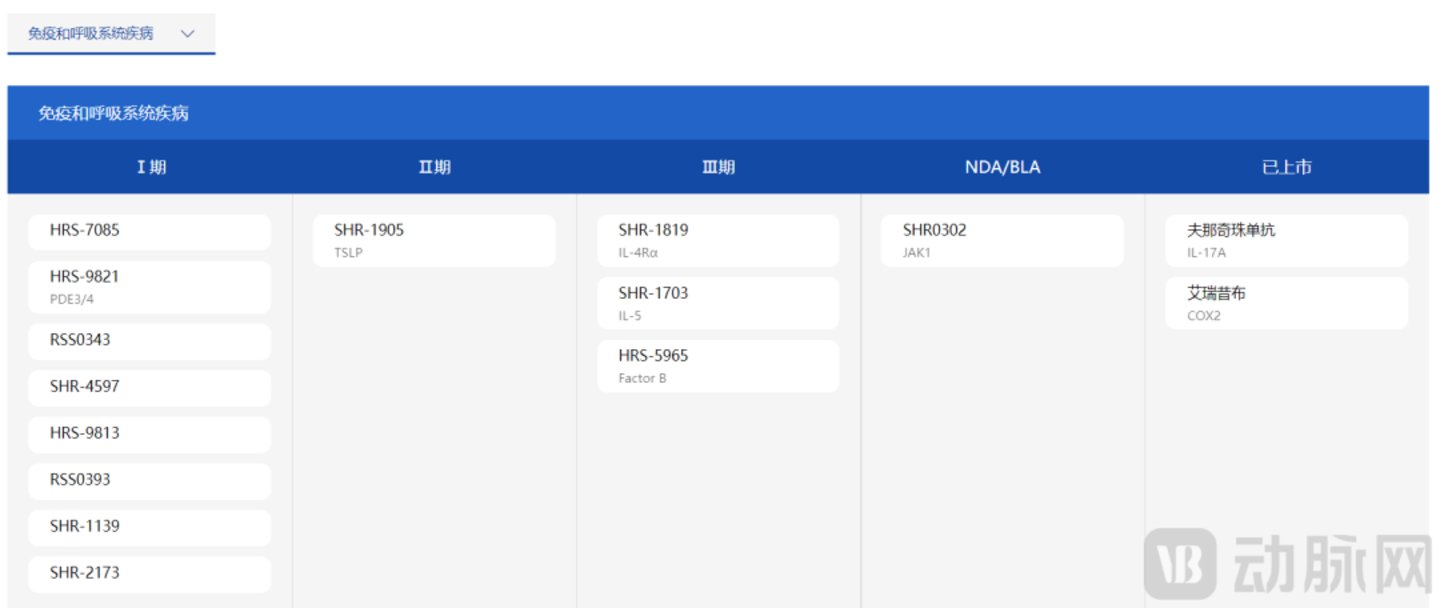
Task: Click the SHR-1819 IL-4Rα card
Action: pyautogui.click(x=718, y=240)
